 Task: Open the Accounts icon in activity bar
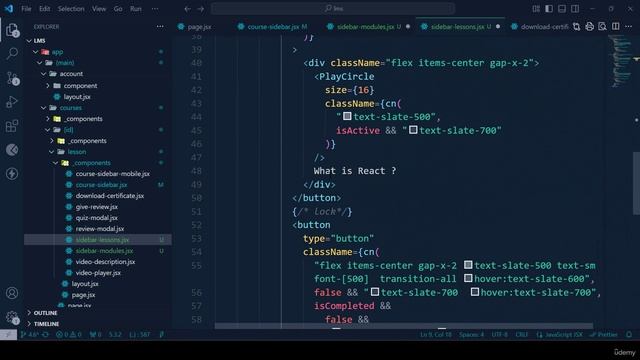pos(12,293)
